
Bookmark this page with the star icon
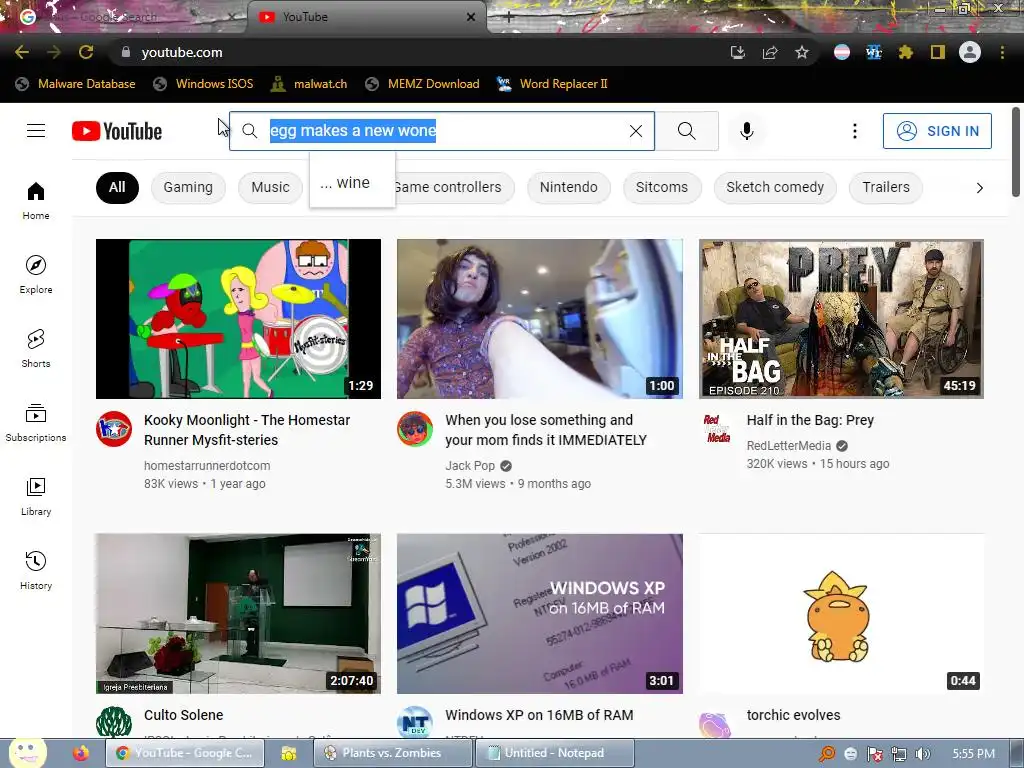click(x=802, y=52)
